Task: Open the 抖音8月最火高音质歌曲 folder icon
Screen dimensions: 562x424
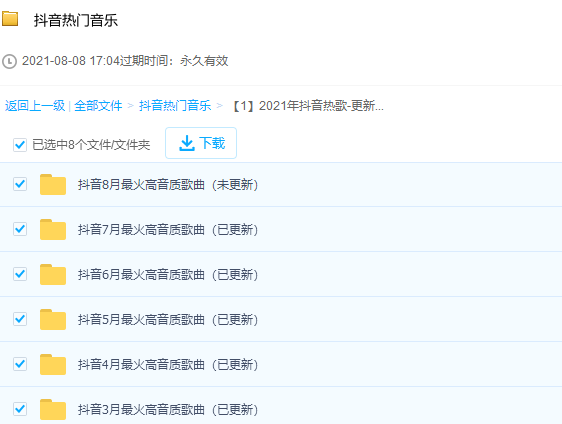Action: tap(53, 184)
